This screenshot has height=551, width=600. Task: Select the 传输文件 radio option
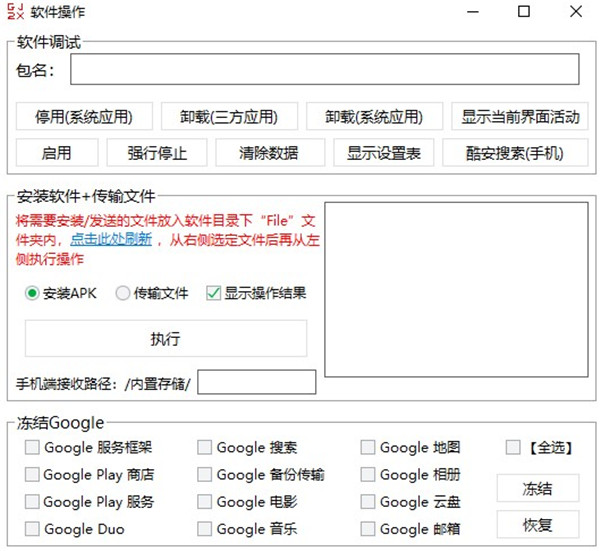coord(123,294)
